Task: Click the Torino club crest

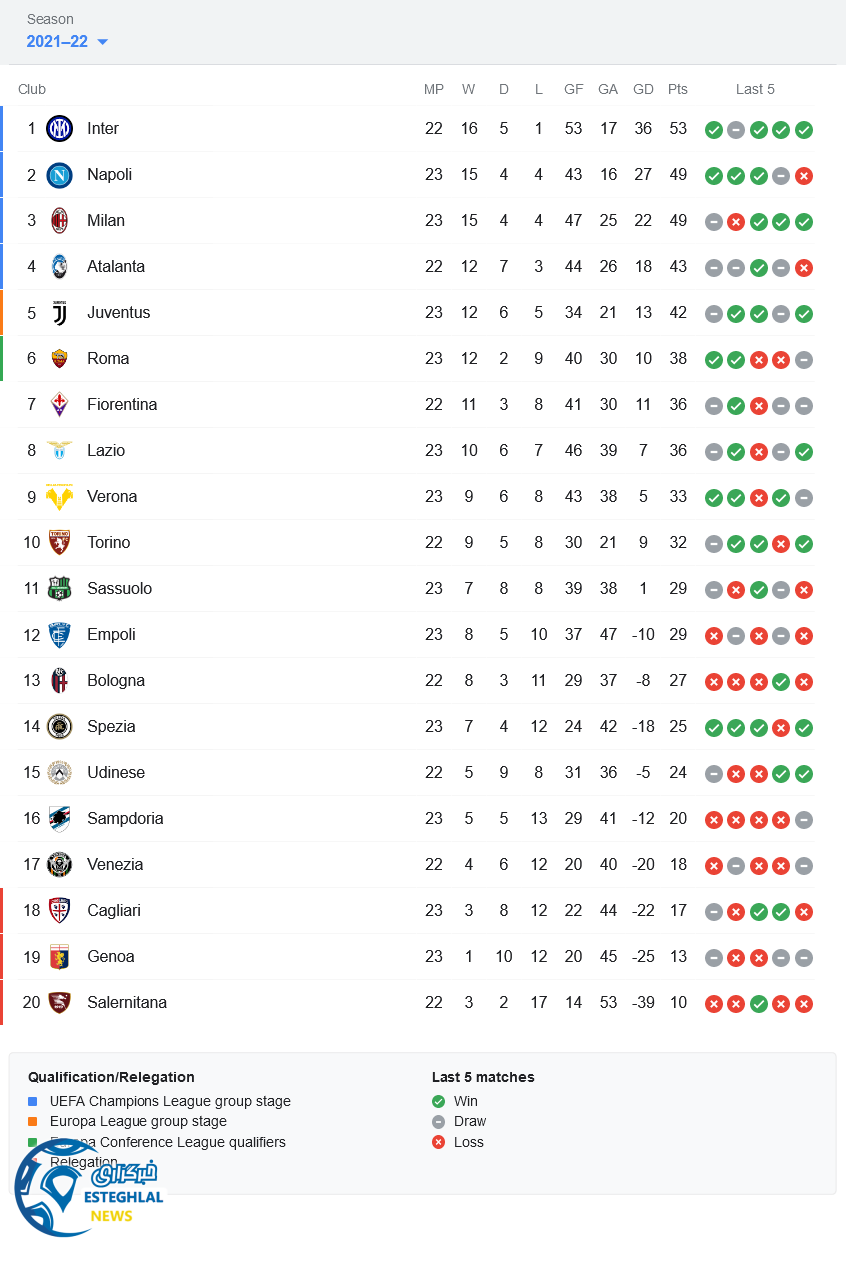Action: (x=60, y=543)
